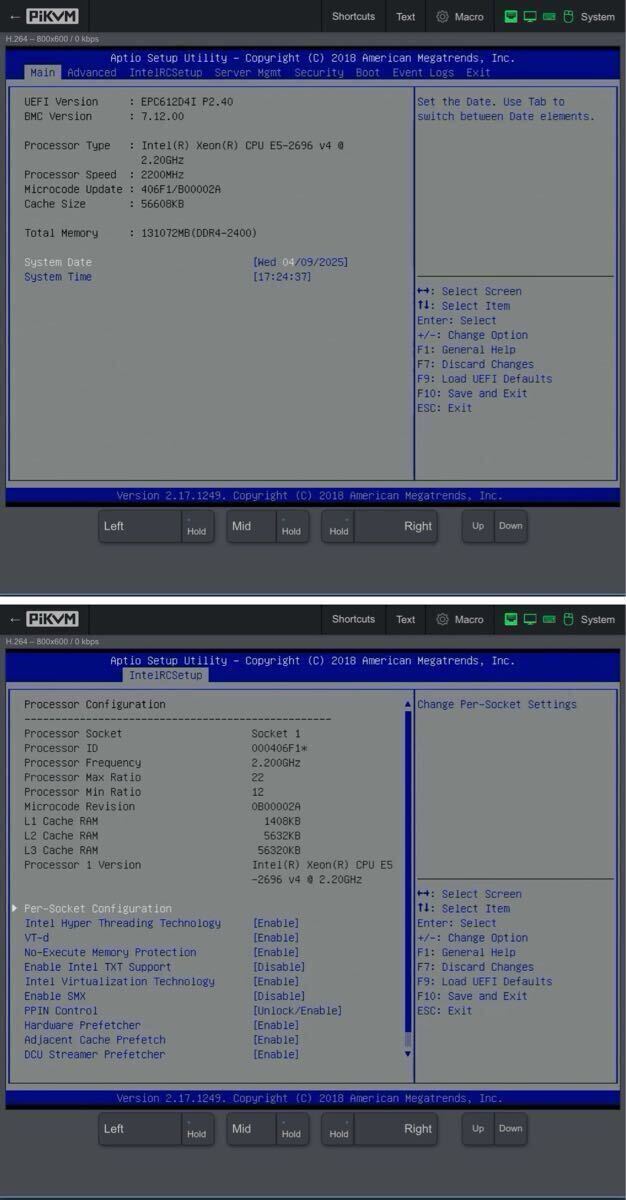This screenshot has height=1200, width=626.
Task: Open the Shortcuts menu in the Main BIOS window
Action: point(354,16)
